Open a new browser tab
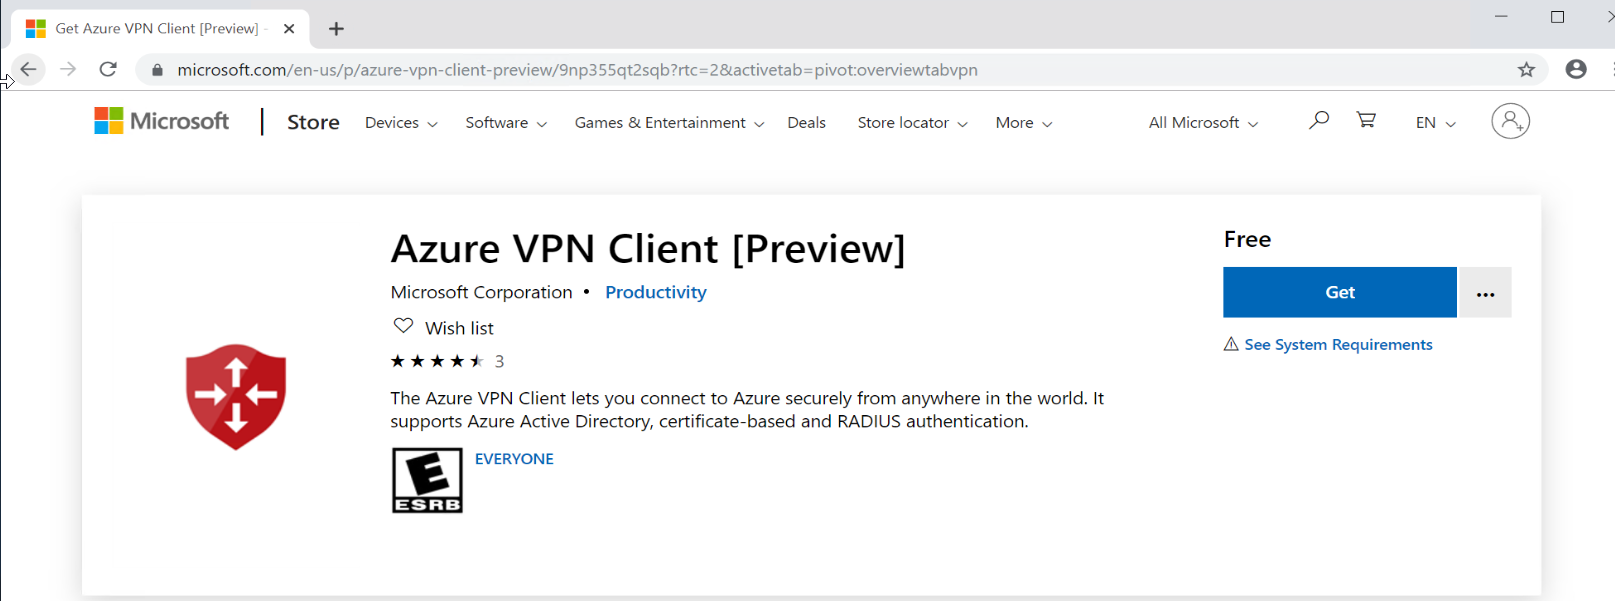Viewport: 1615px width, 601px height. click(x=337, y=29)
